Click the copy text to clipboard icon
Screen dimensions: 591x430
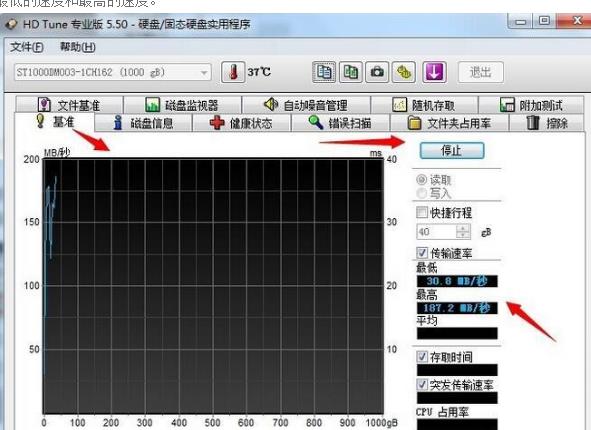[324, 72]
